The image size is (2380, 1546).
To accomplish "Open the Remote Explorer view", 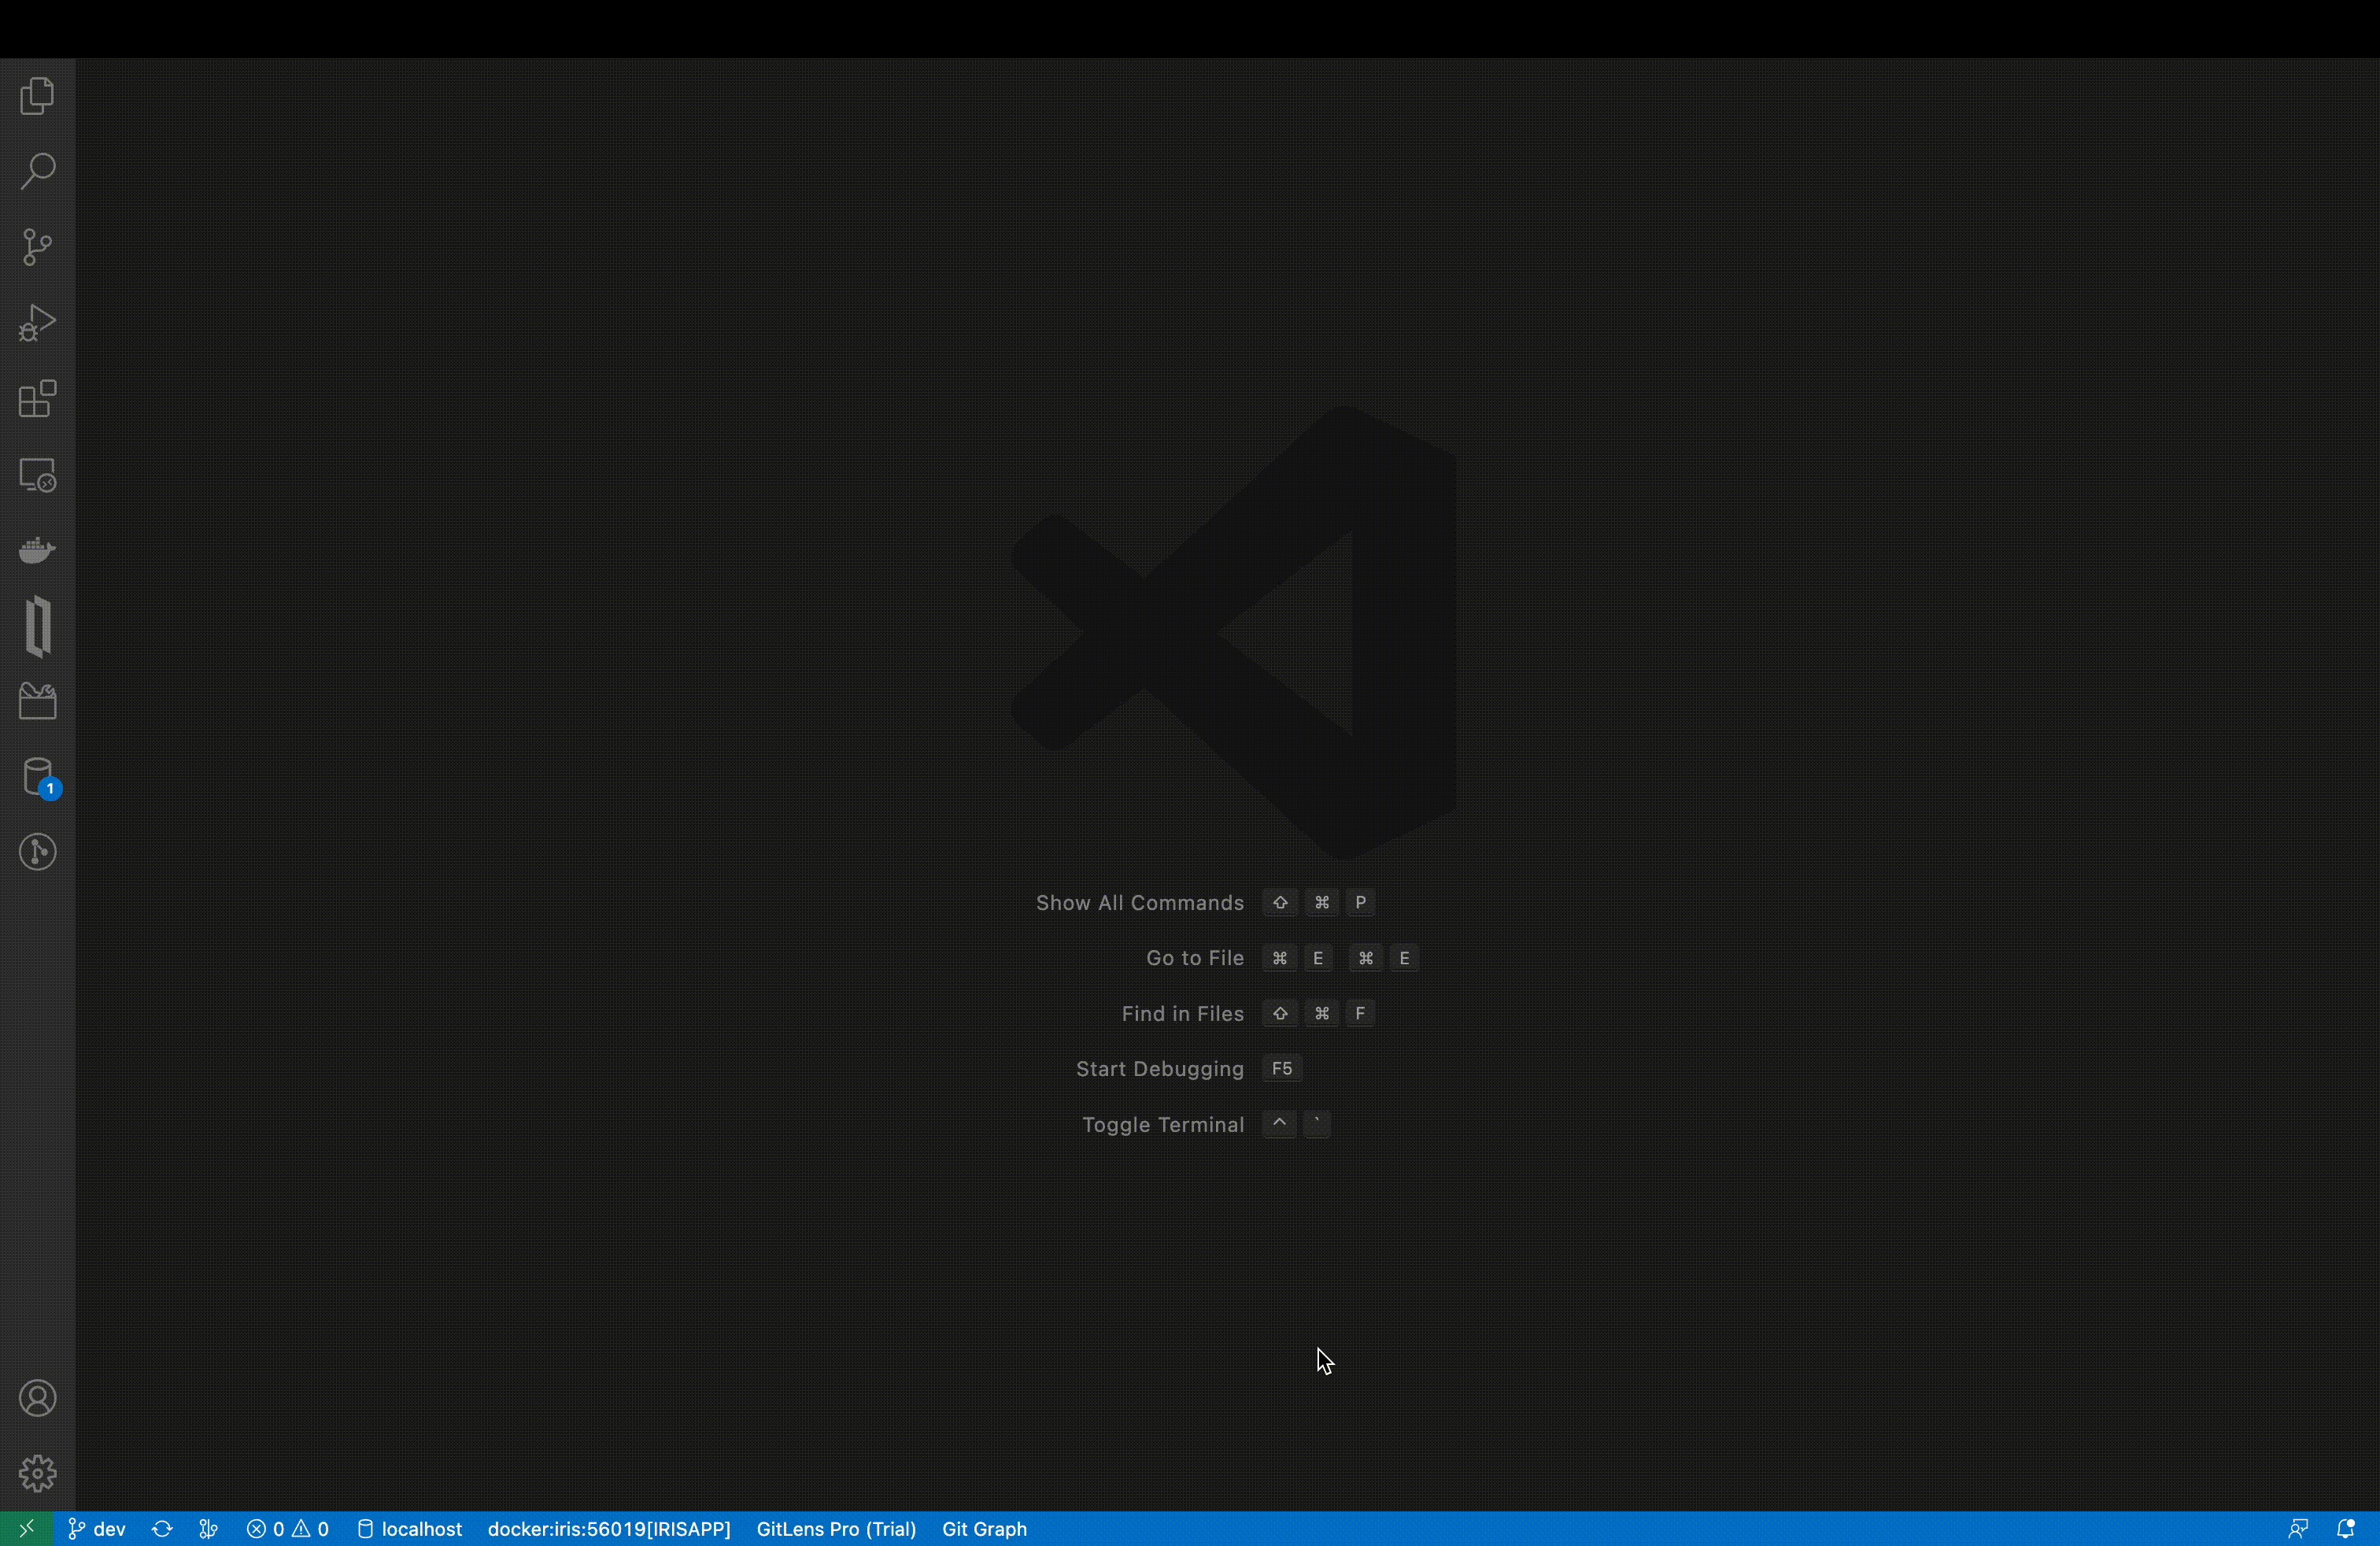I will (38, 475).
